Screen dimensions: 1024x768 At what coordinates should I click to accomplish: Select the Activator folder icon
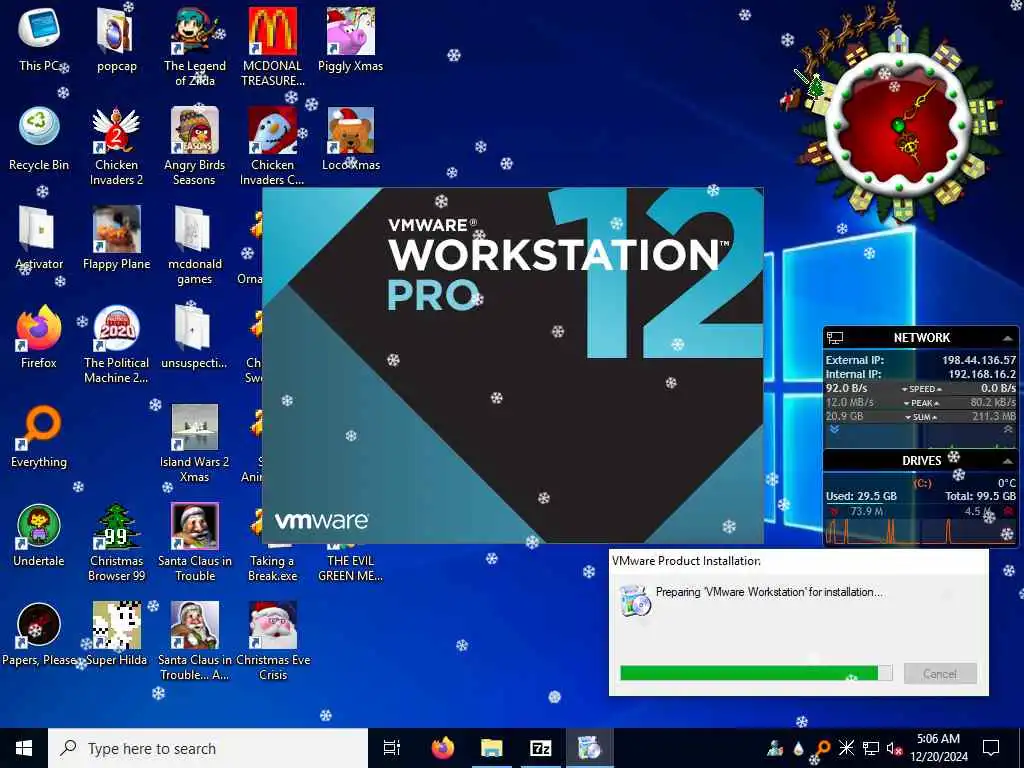click(x=39, y=238)
